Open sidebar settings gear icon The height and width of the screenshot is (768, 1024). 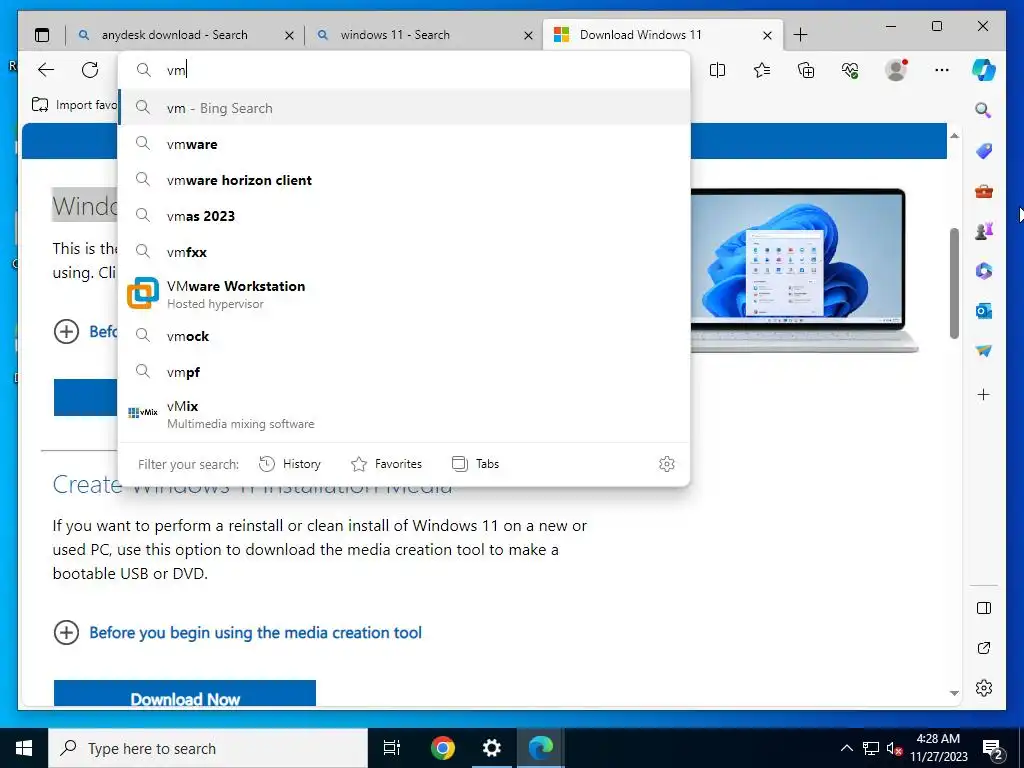(984, 688)
